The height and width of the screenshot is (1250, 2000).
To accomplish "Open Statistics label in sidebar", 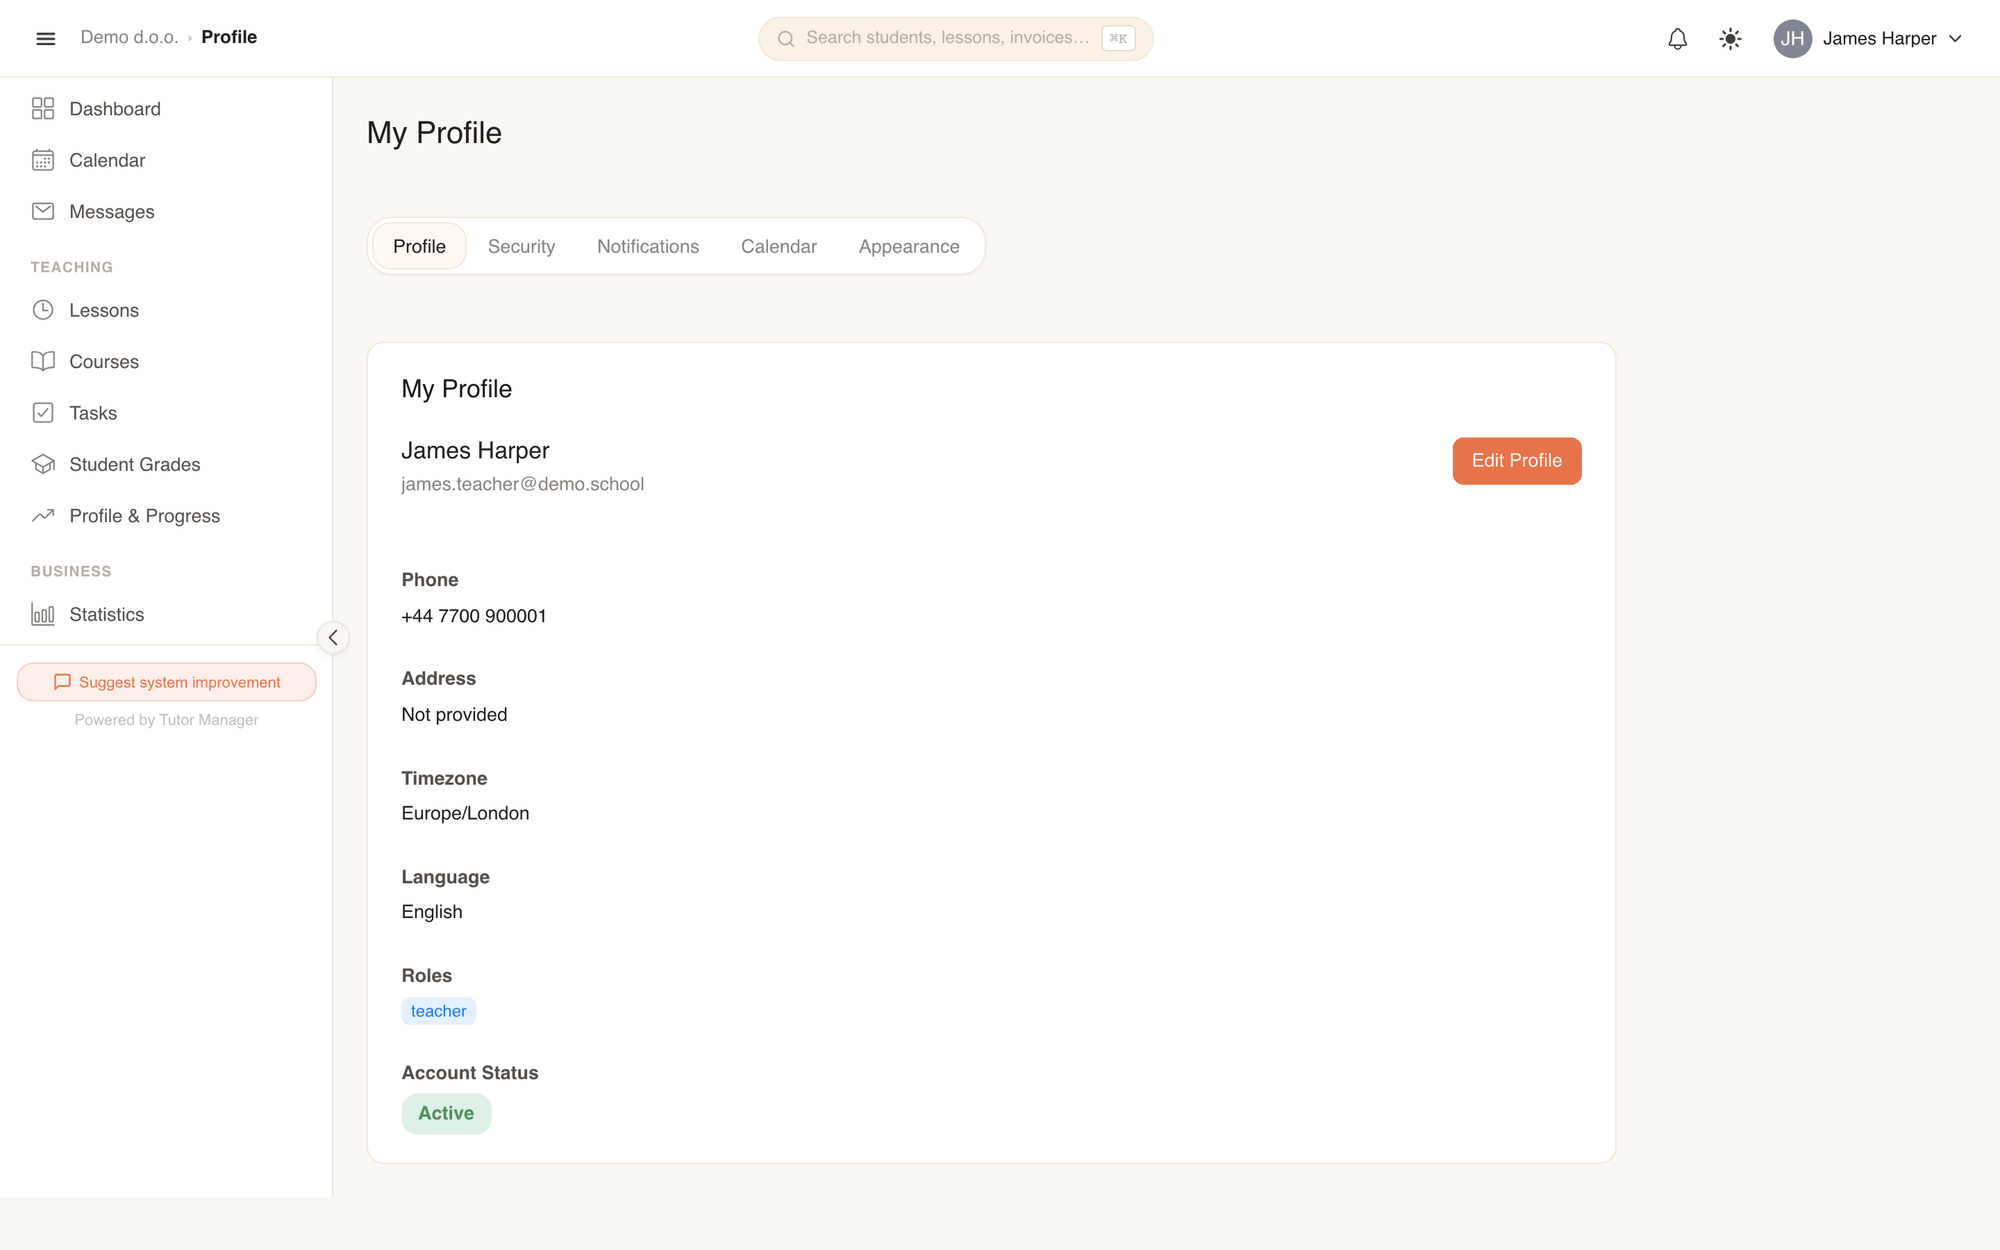I will [107, 614].
